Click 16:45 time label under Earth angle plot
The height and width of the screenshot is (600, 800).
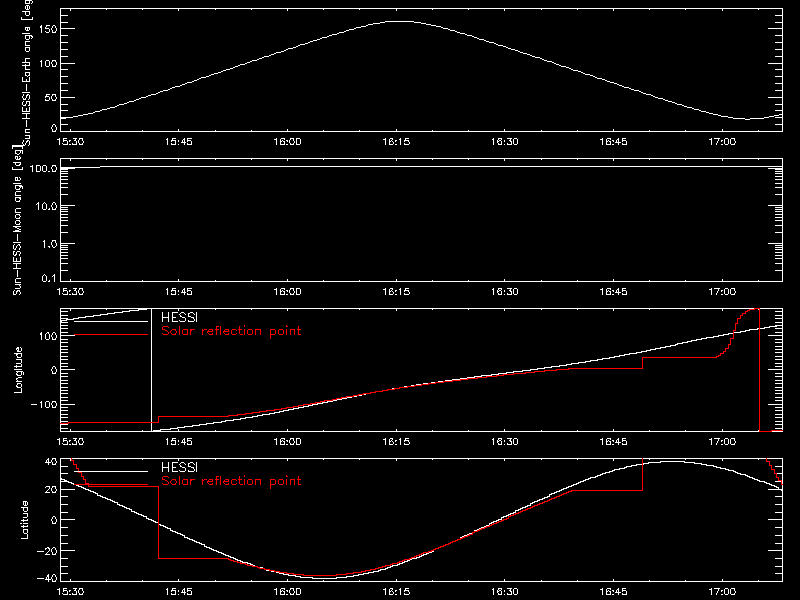point(613,142)
